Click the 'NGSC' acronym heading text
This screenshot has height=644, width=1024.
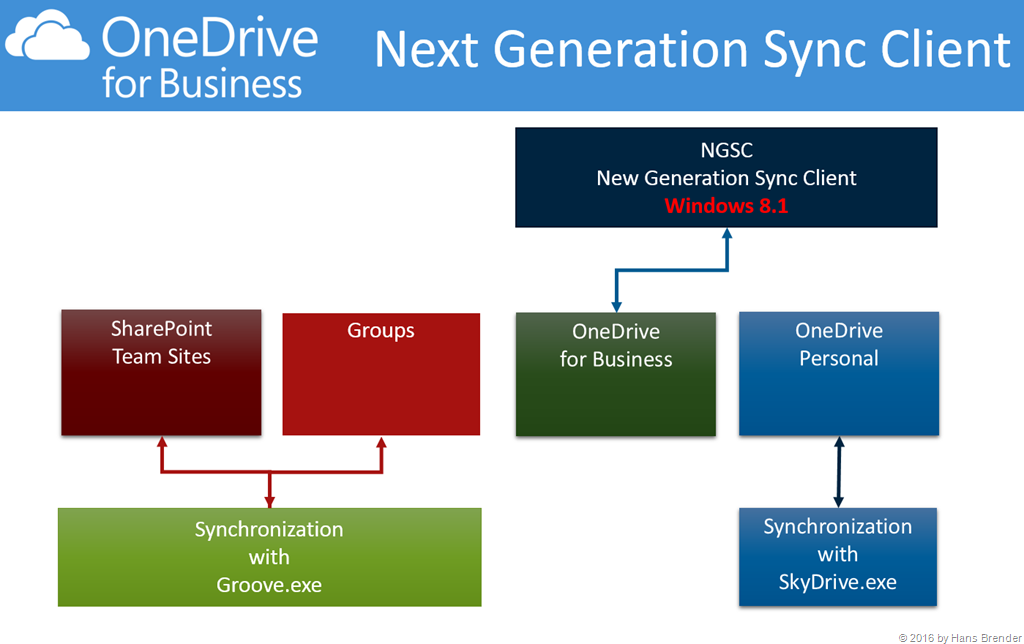point(727,151)
